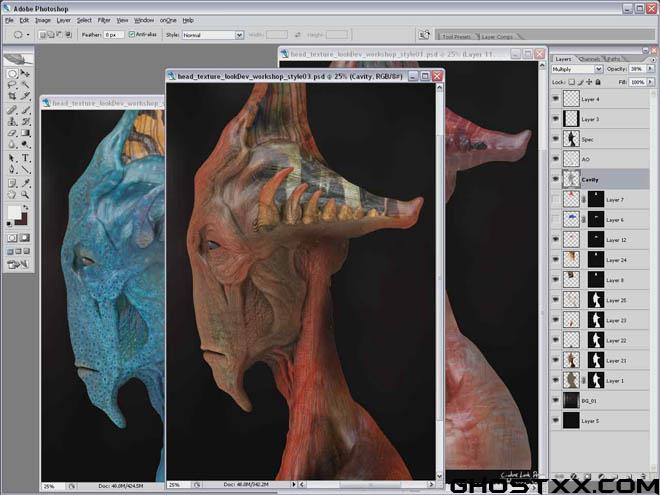Select the Notes tool
This screenshot has width=660, height=495.
12,184
